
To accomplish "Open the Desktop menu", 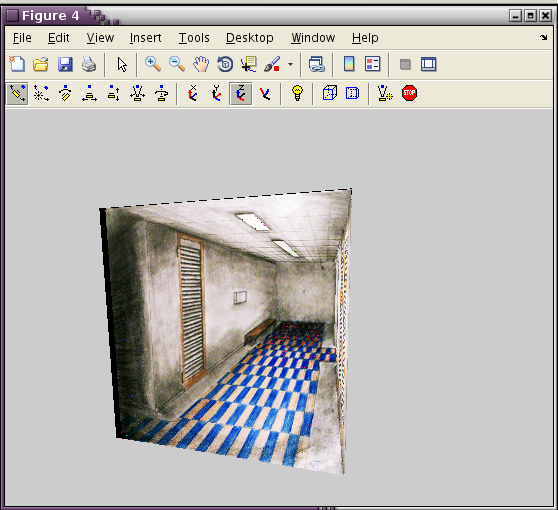I will pyautogui.click(x=250, y=38).
